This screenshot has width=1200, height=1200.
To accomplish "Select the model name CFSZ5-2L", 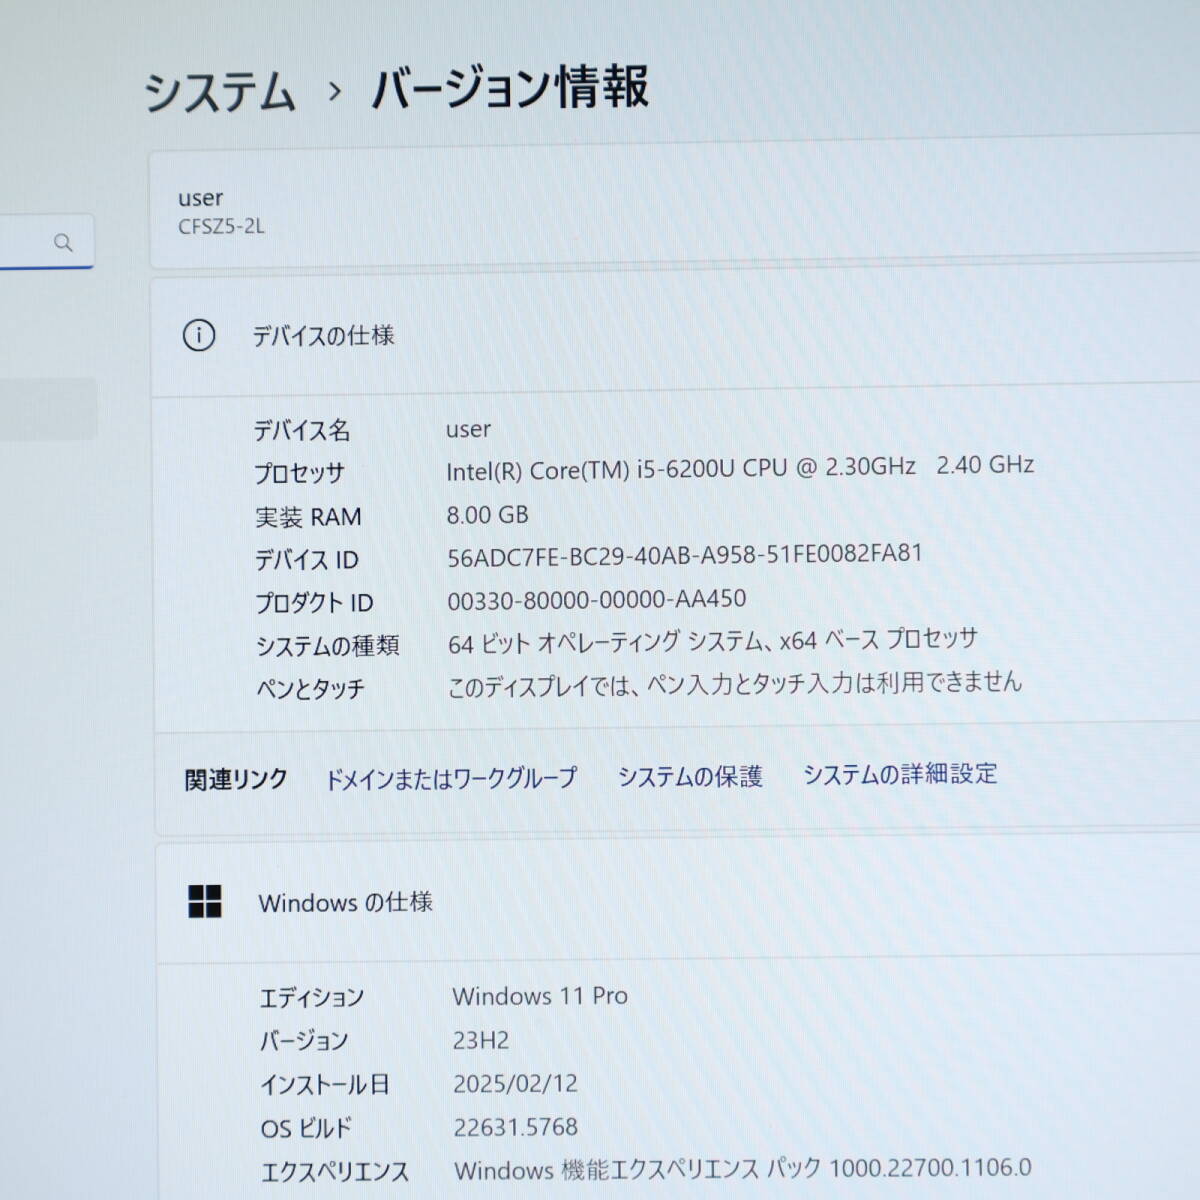I will (x=221, y=227).
